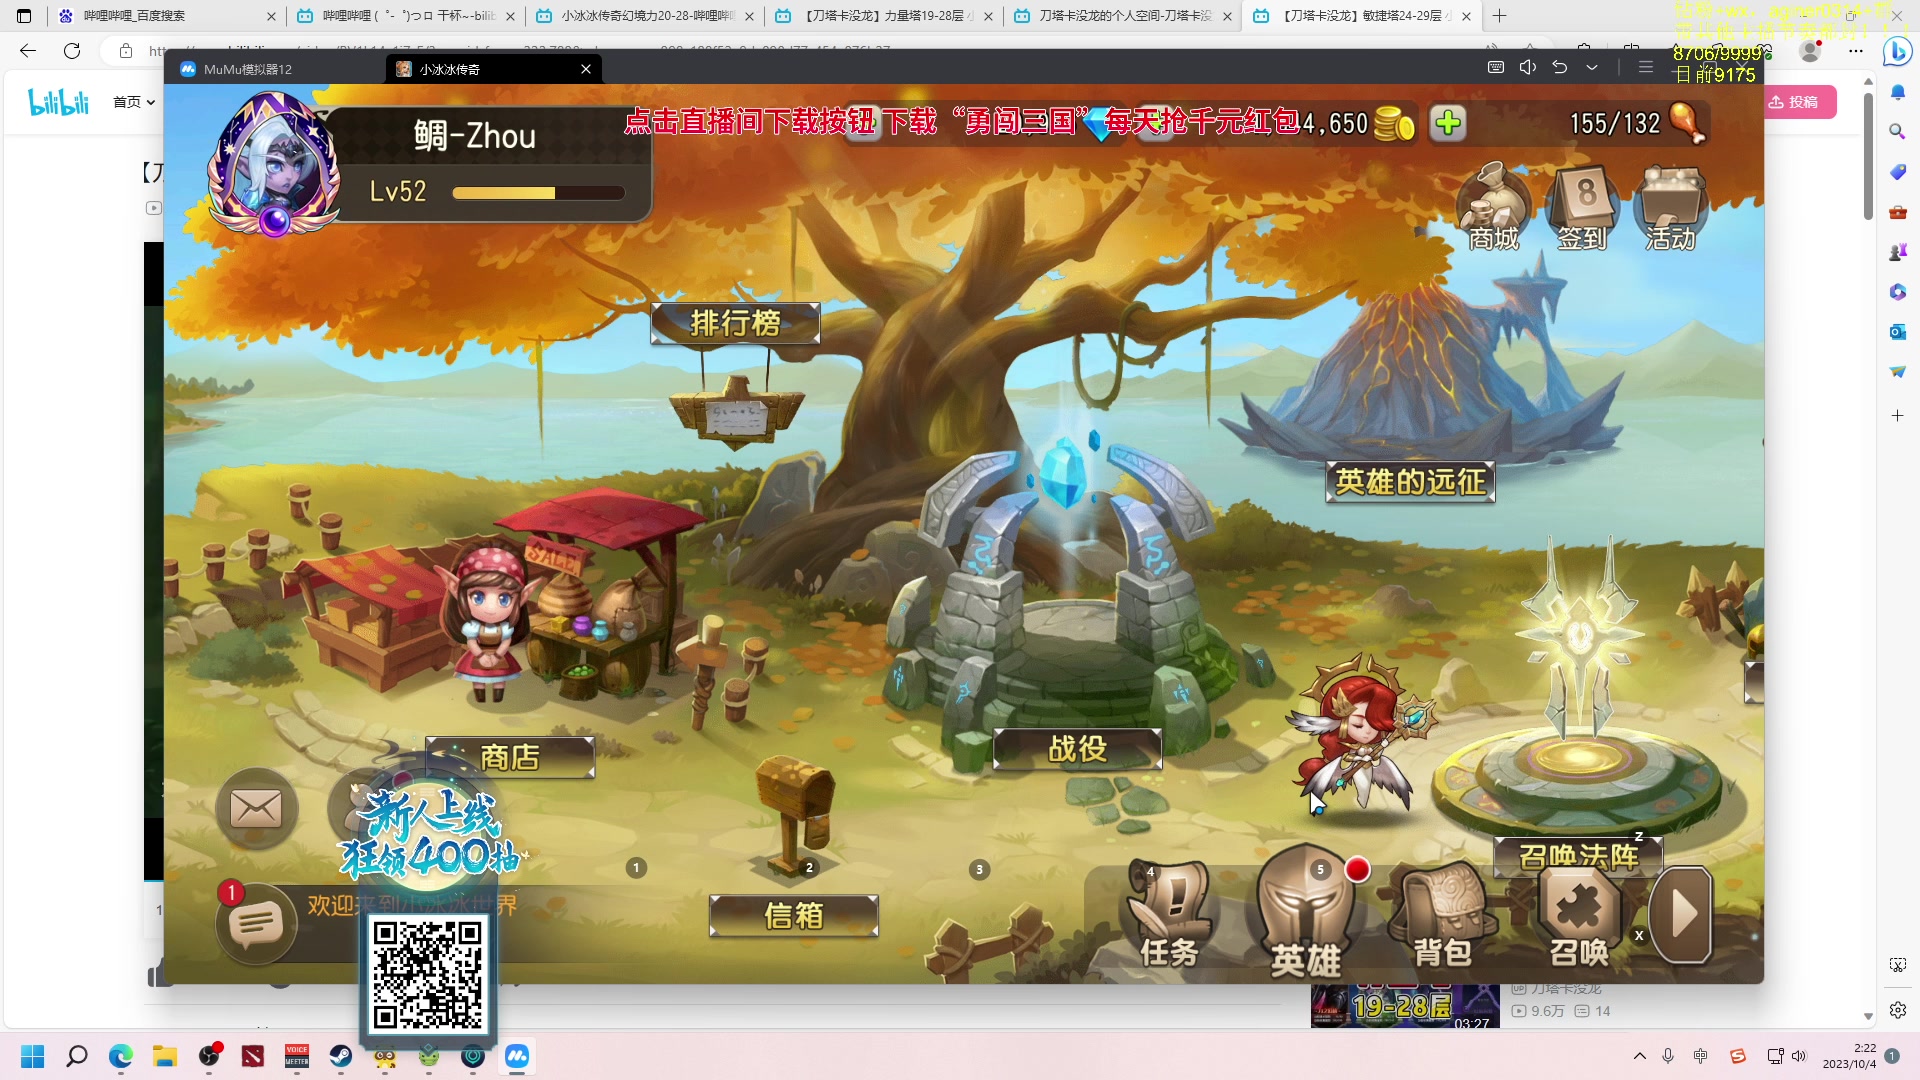Image resolution: width=1920 pixels, height=1080 pixels.
Task: Open Edge sidebar tools briefcase icon
Action: pyautogui.click(x=1897, y=212)
